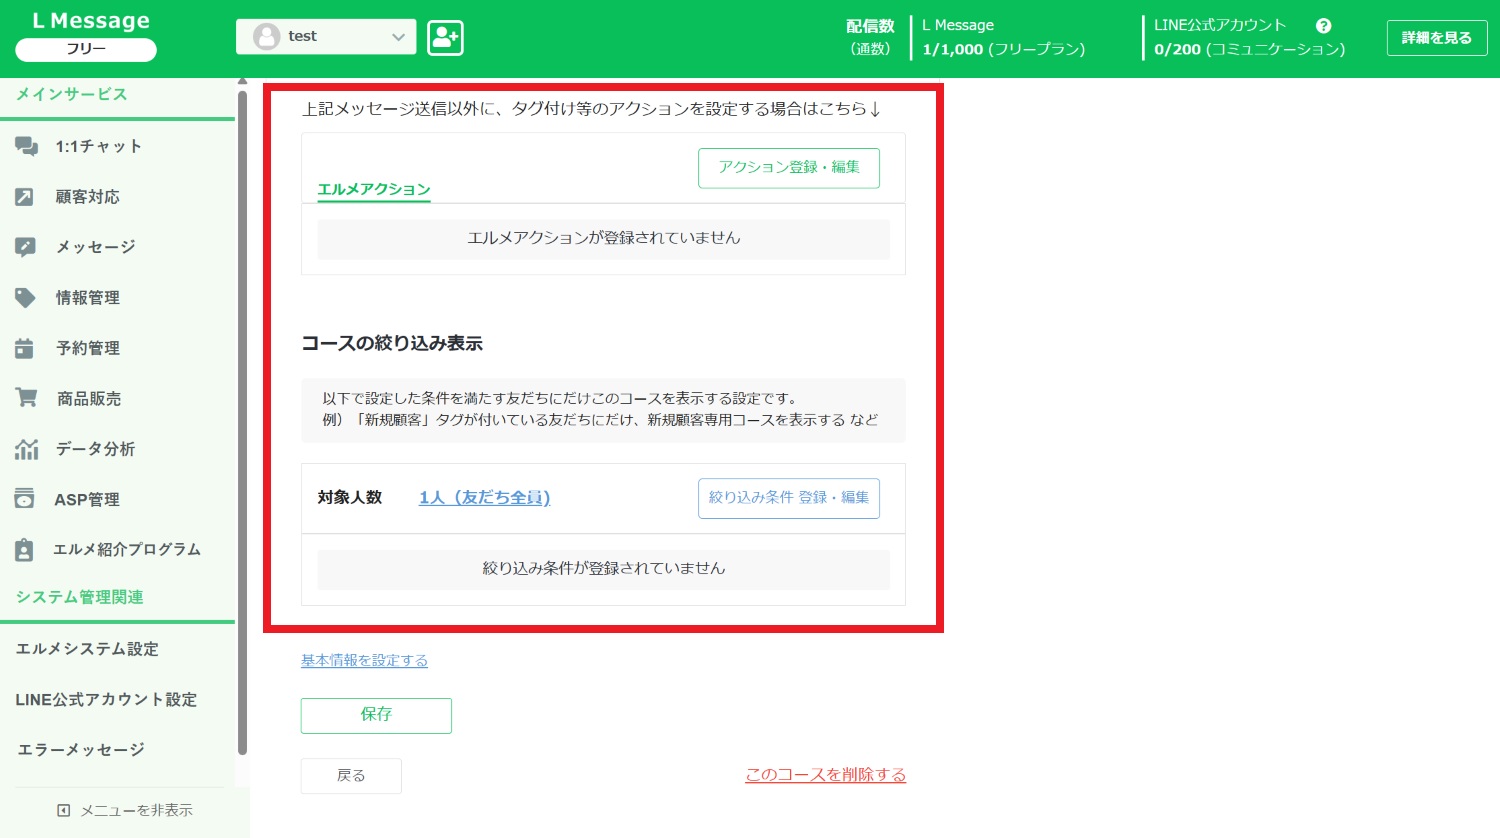The image size is (1500, 838).
Task: Click アクション登録・編集 button
Action: click(789, 168)
